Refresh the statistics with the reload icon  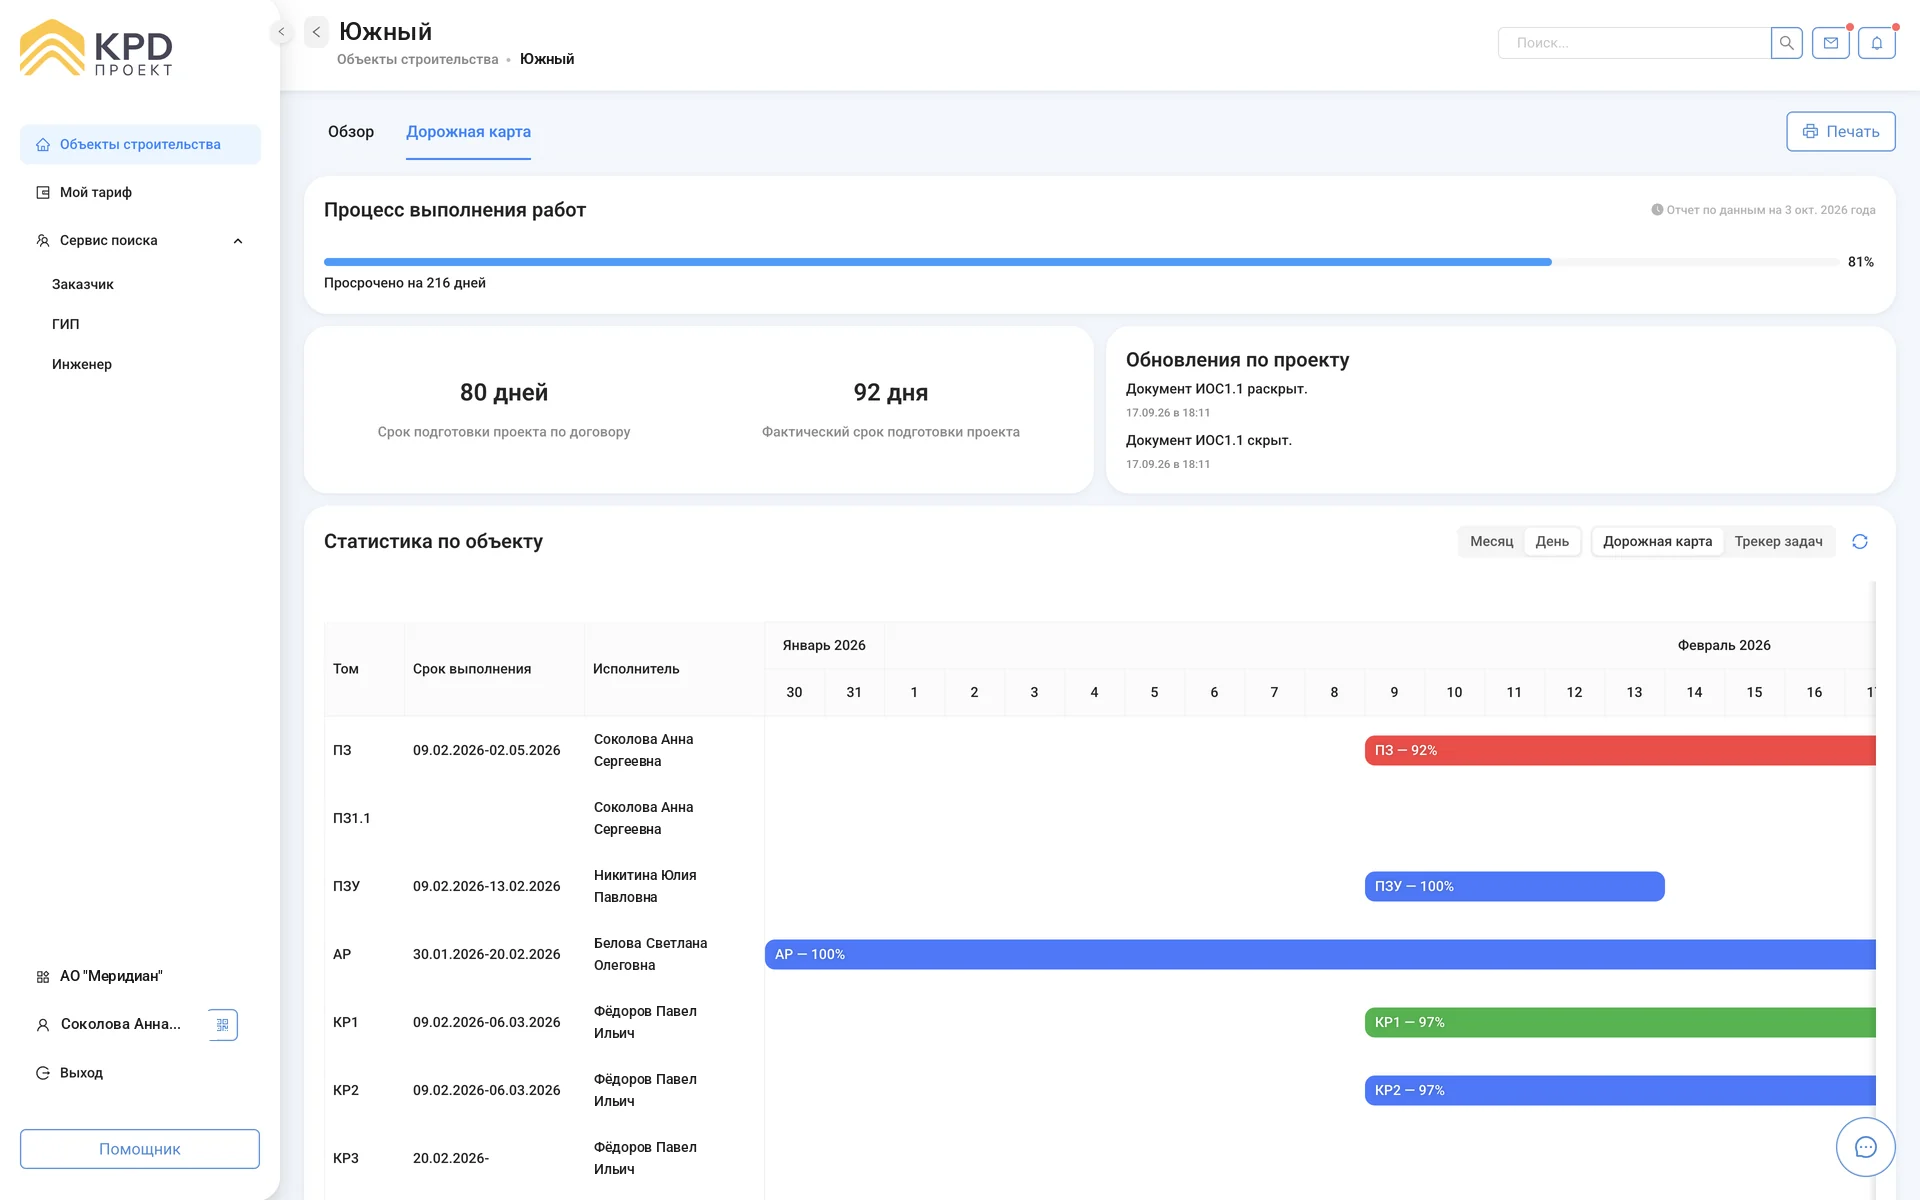pyautogui.click(x=1860, y=541)
